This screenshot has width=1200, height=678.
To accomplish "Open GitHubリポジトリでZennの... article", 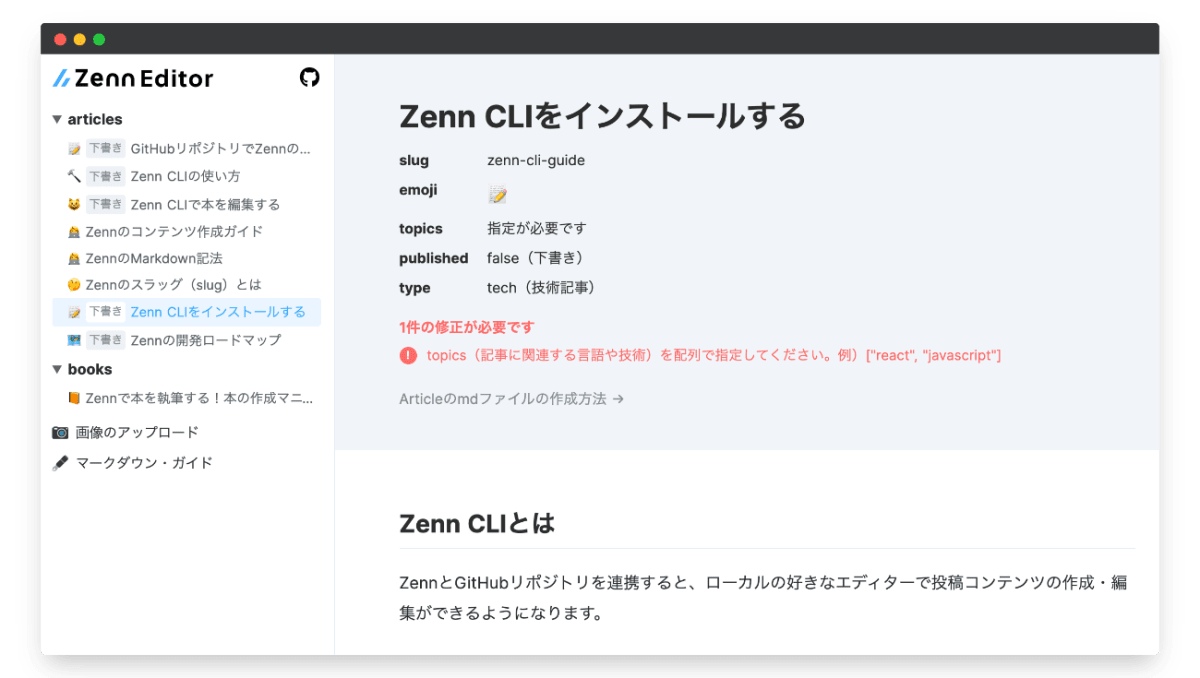I will click(187, 149).
